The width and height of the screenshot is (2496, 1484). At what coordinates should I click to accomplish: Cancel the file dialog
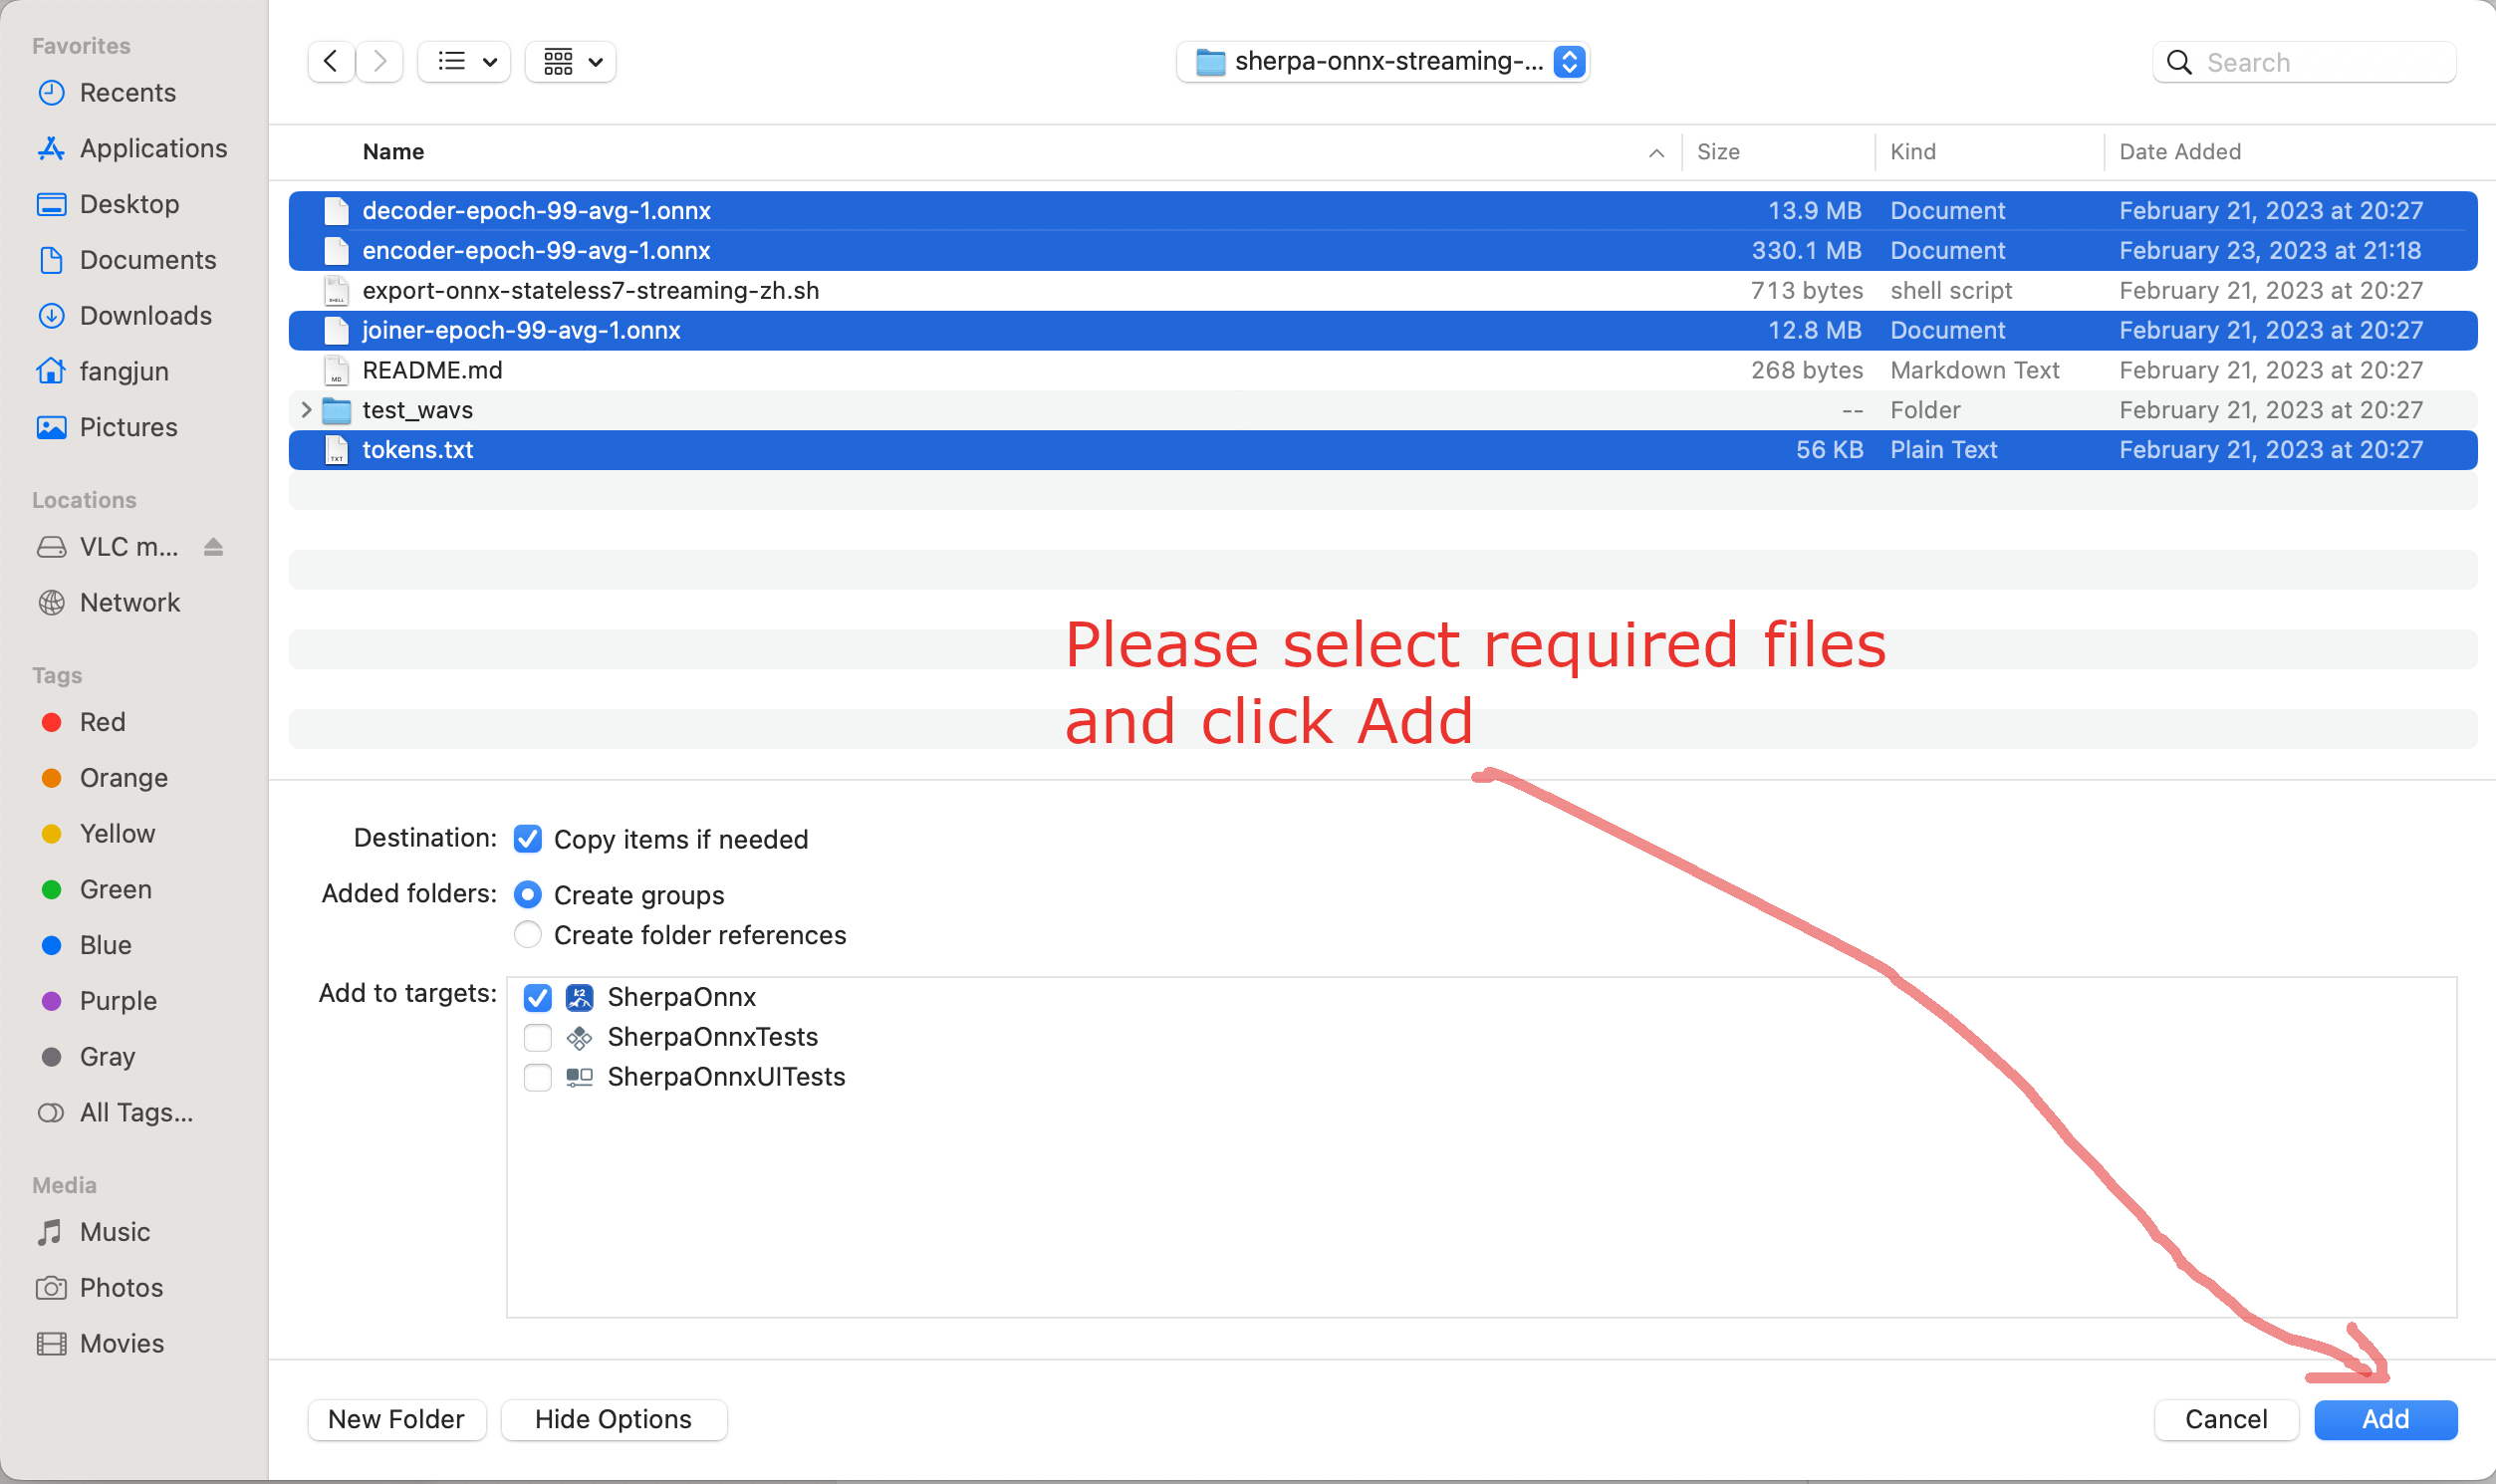pyautogui.click(x=2226, y=1420)
